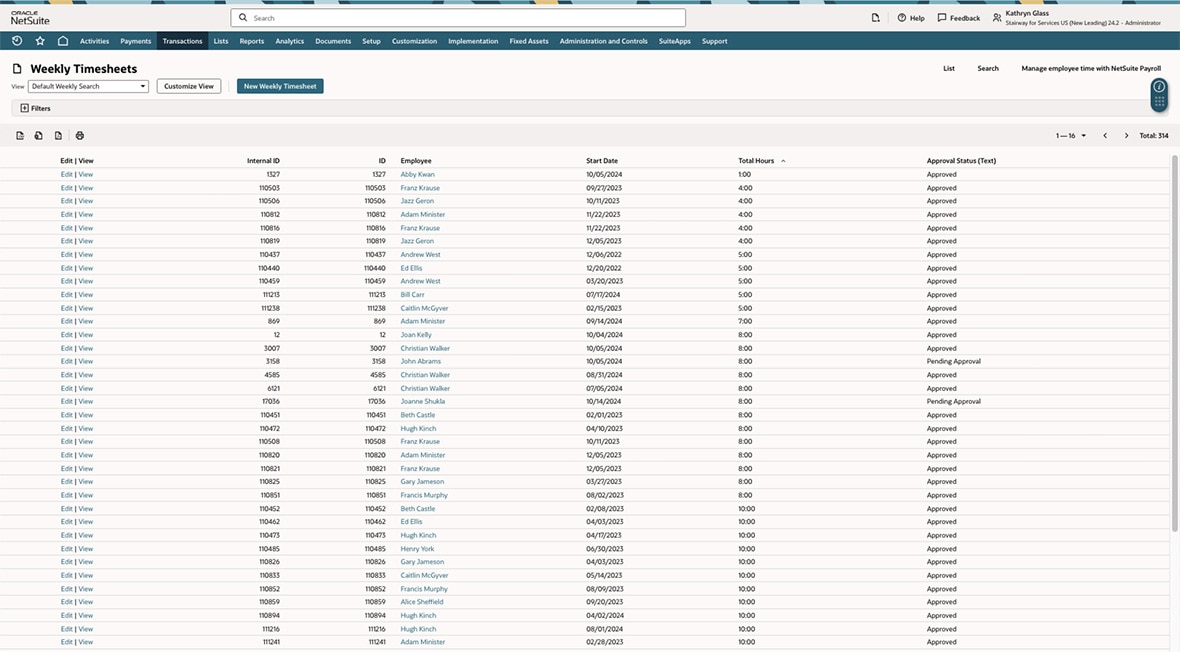The image size is (1180, 652).
Task: Open the Recent Records clock icon
Action: coord(17,41)
